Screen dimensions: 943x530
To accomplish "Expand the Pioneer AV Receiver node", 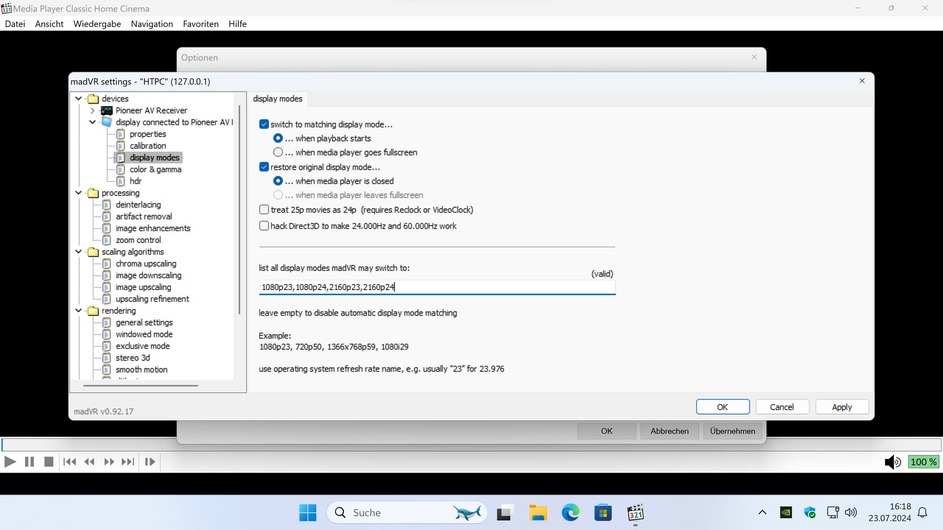I will (x=92, y=111).
